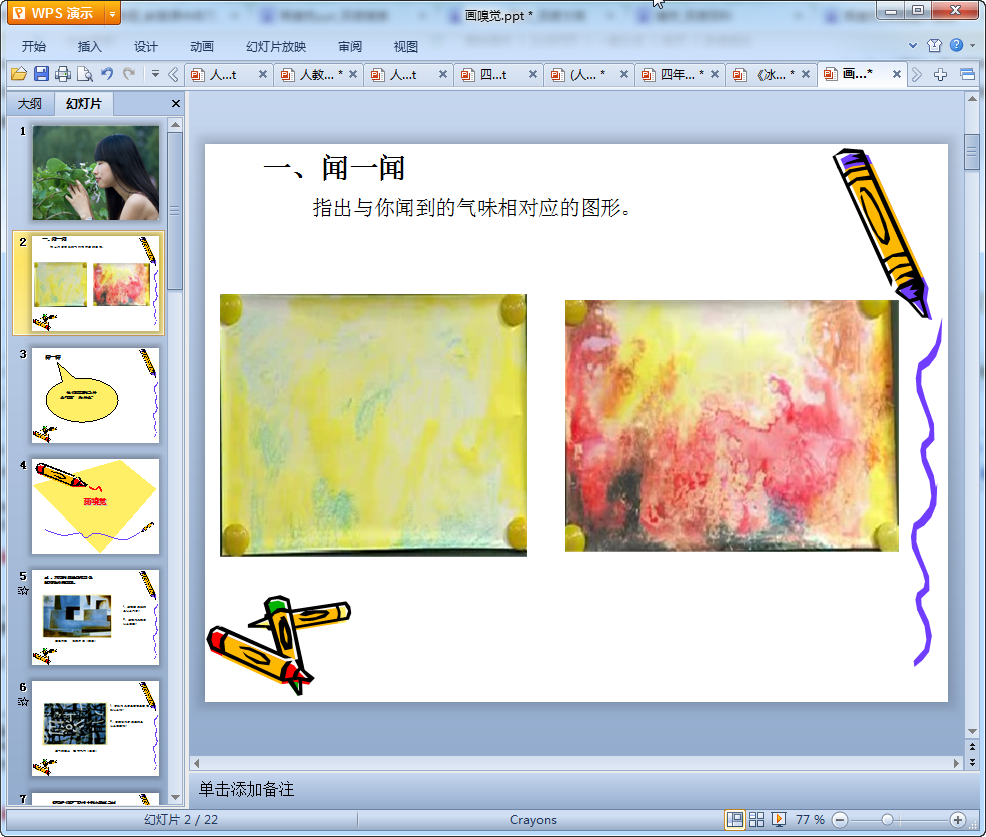
Task: Close the 《水... document tab
Action: (806, 74)
